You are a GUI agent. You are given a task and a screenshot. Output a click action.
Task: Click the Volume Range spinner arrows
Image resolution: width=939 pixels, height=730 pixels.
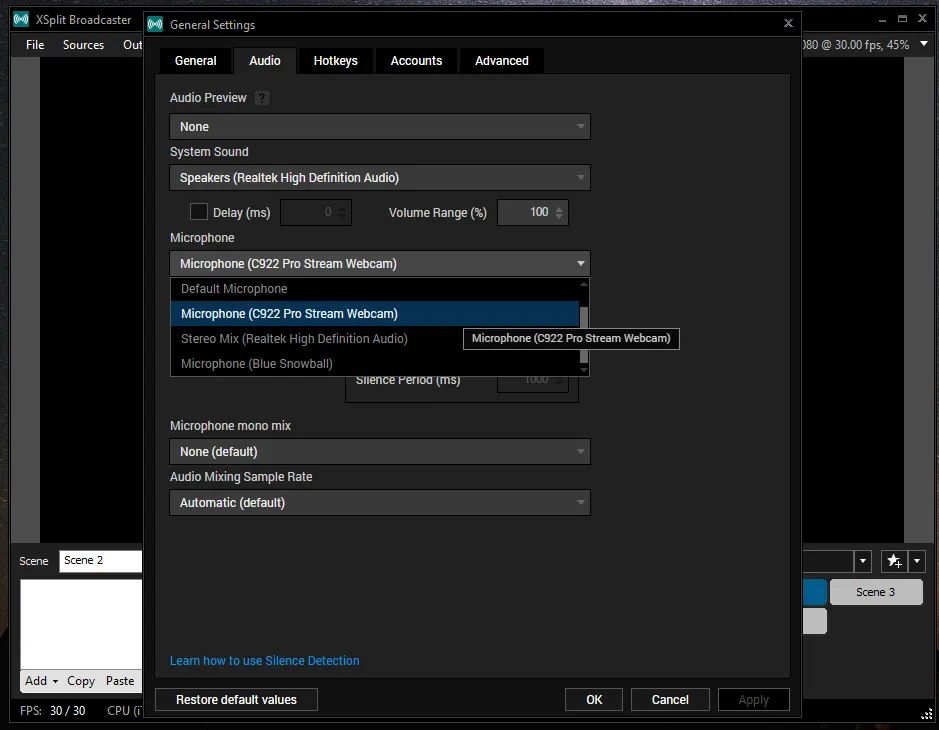(559, 212)
